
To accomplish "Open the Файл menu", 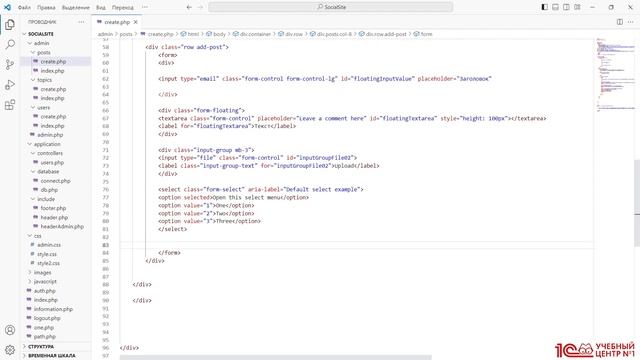I will pos(24,7).
